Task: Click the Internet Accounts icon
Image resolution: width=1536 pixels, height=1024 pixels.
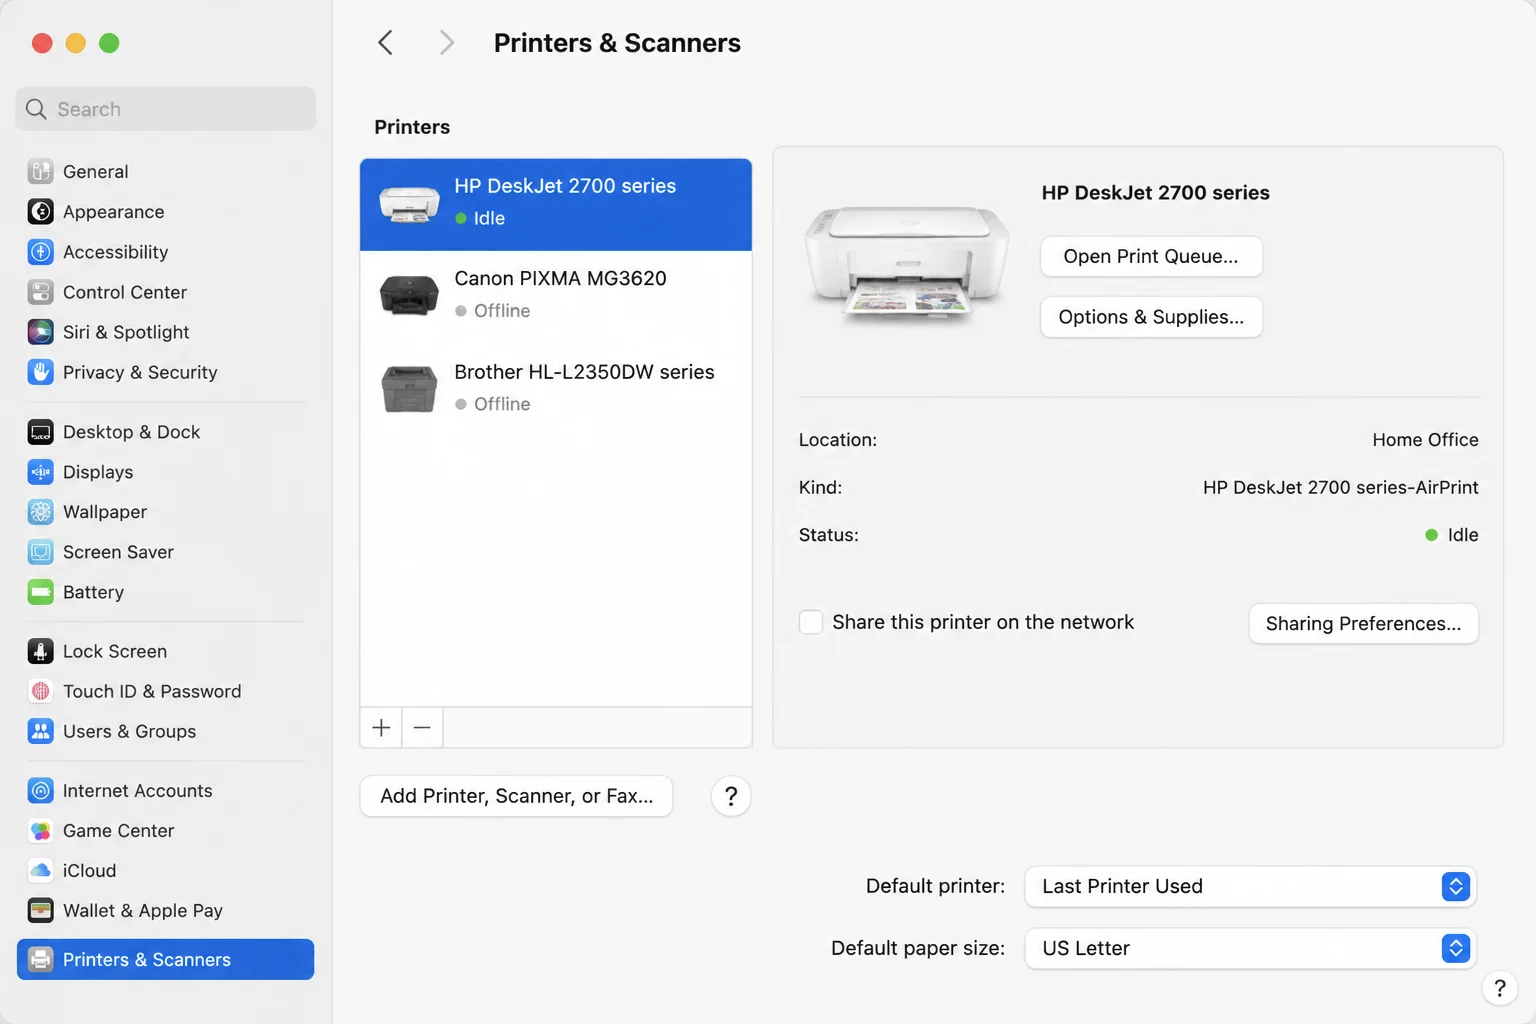Action: pos(40,791)
